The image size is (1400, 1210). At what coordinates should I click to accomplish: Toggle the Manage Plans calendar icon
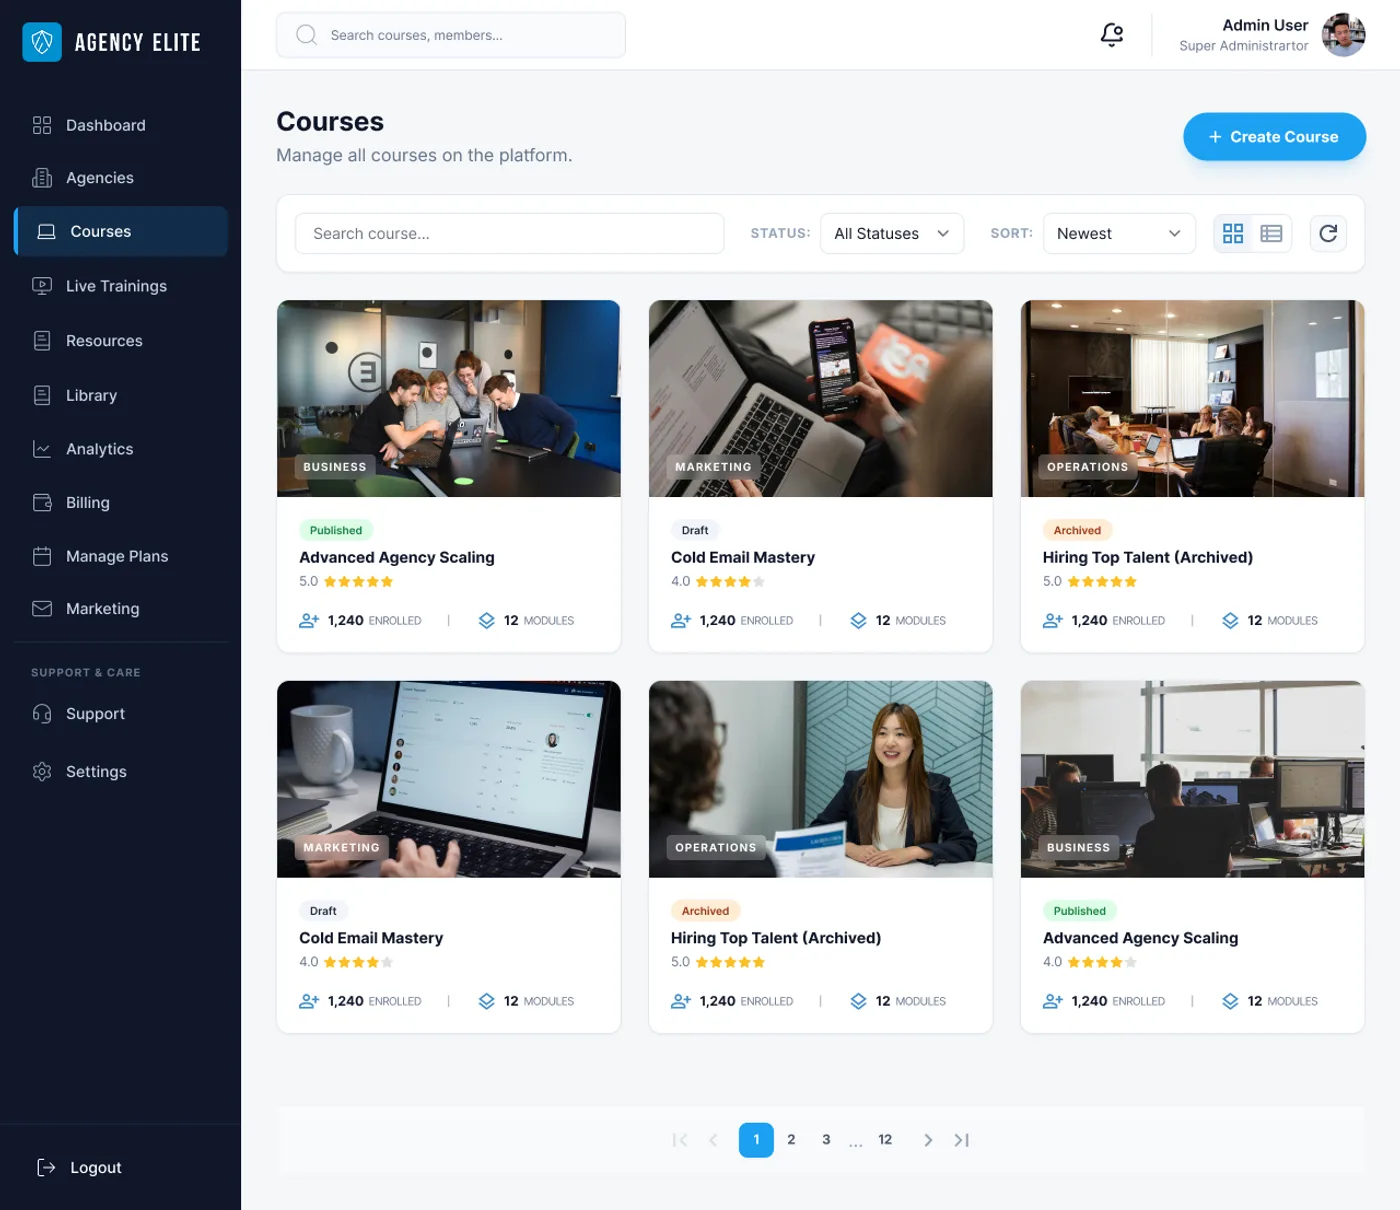pos(42,556)
